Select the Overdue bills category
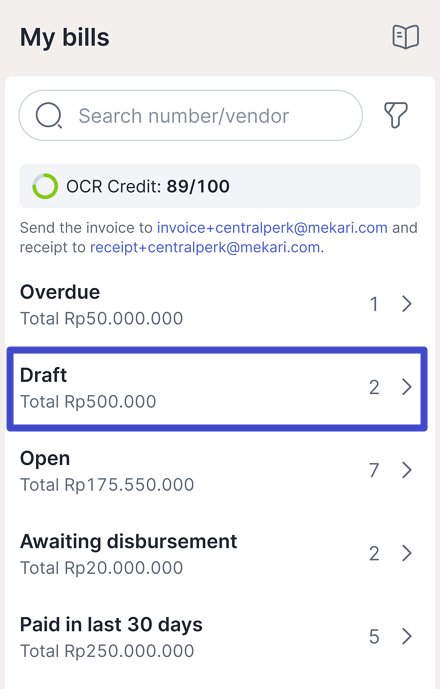 218,305
